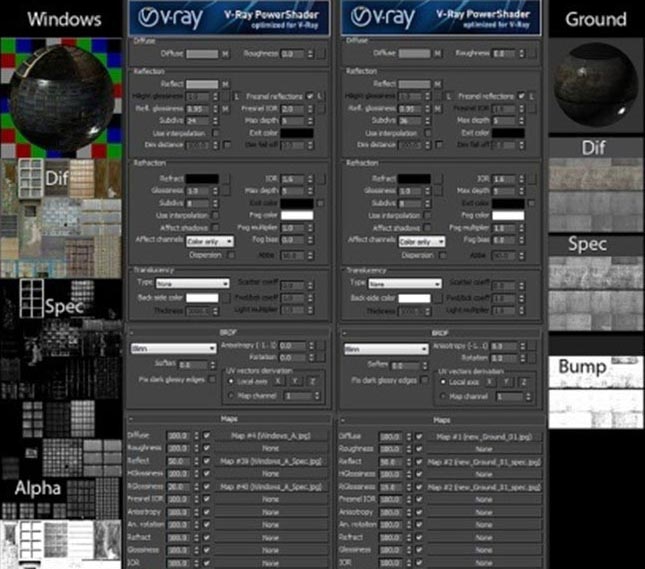The height and width of the screenshot is (569, 645).
Task: Toggle Fresnel L lock button in Ground panel
Action: 532,96
